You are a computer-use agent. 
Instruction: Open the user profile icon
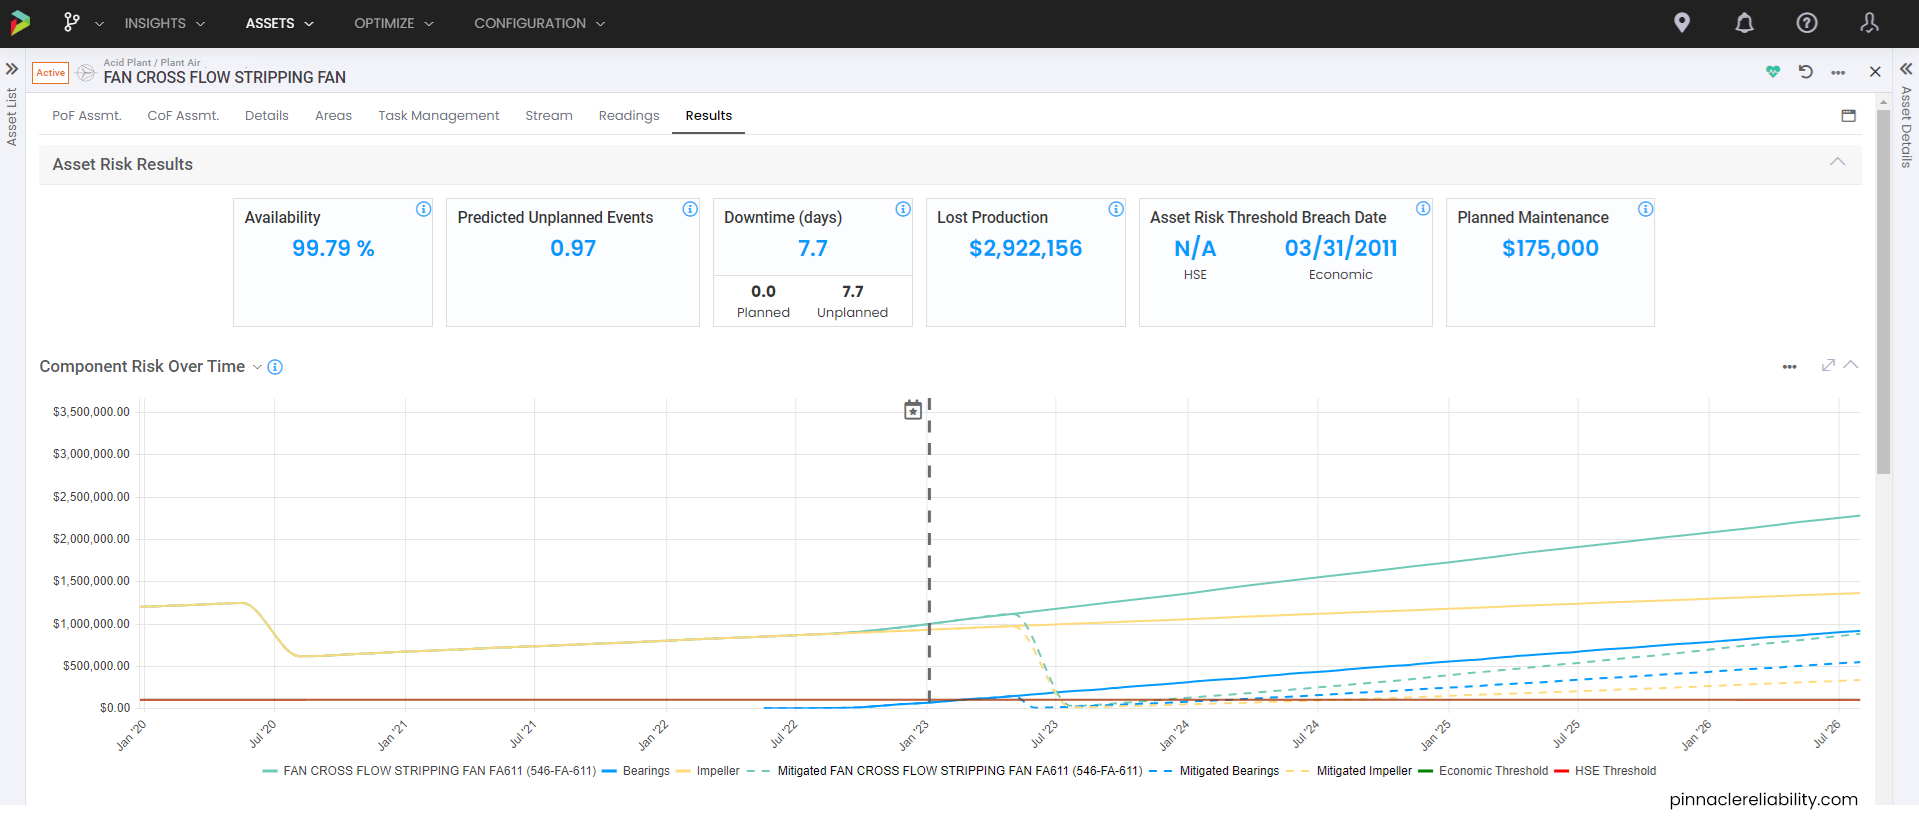point(1869,23)
